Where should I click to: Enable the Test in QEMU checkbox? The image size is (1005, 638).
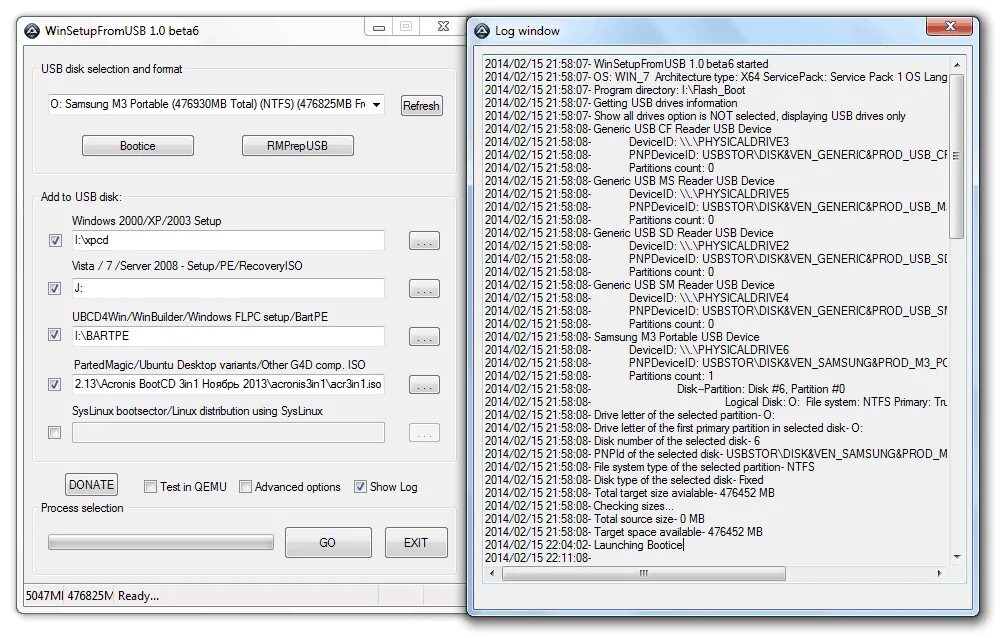[x=151, y=487]
